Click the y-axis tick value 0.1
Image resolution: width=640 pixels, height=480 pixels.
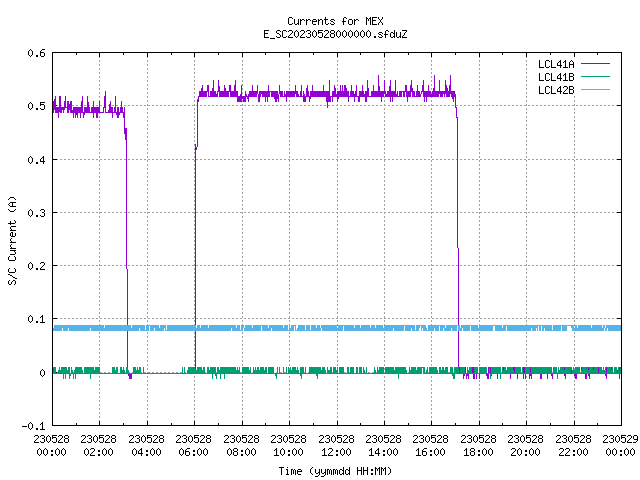tap(36, 319)
